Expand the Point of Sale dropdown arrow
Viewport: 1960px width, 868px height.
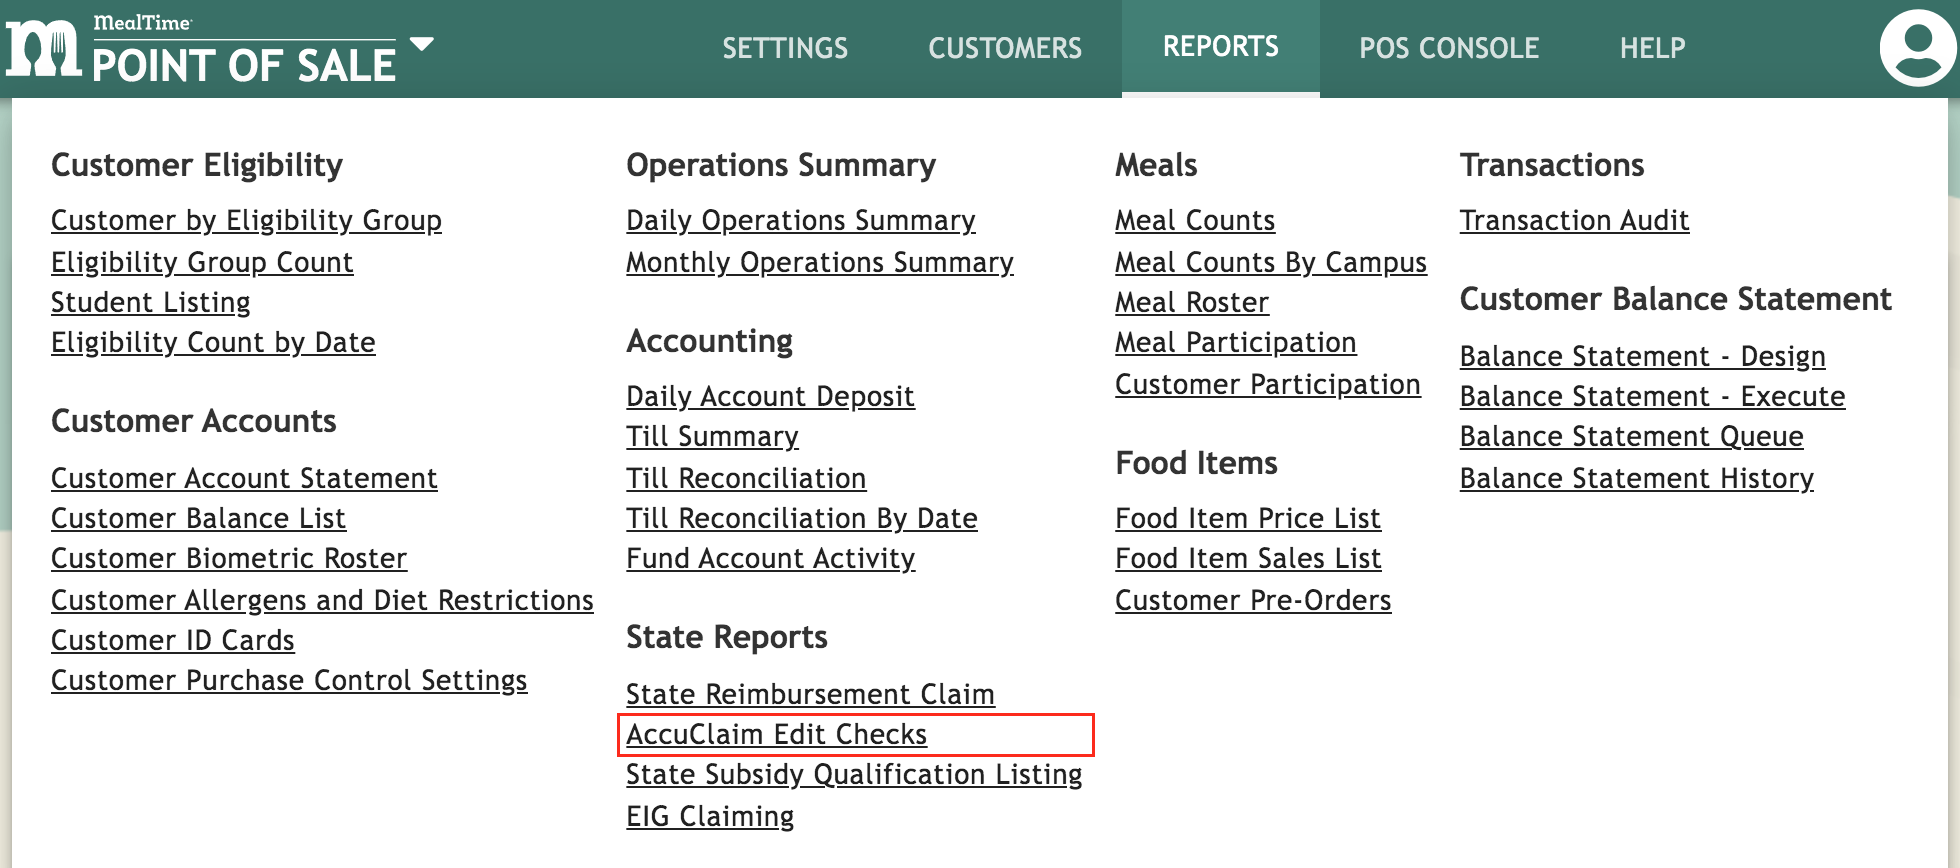(422, 44)
